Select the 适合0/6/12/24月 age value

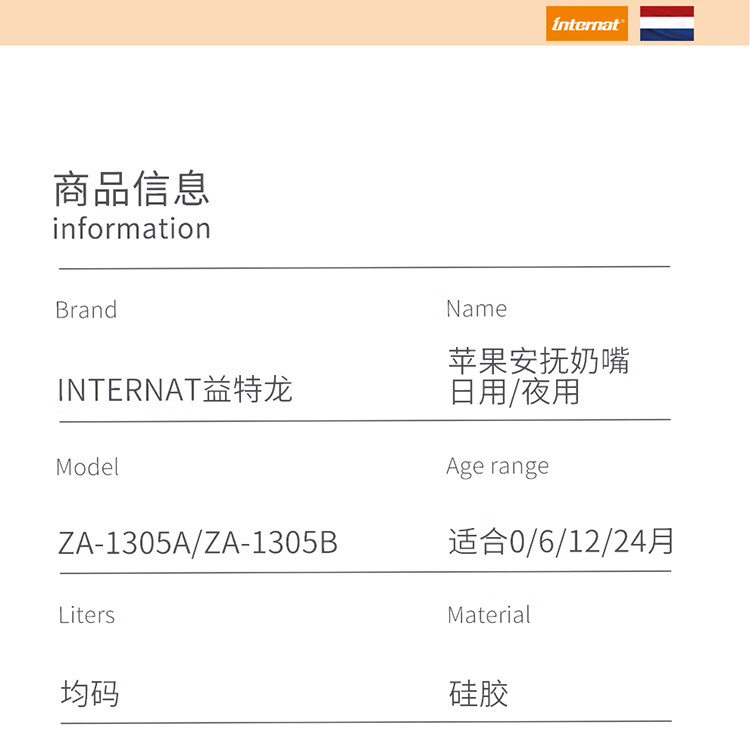pyautogui.click(x=561, y=541)
